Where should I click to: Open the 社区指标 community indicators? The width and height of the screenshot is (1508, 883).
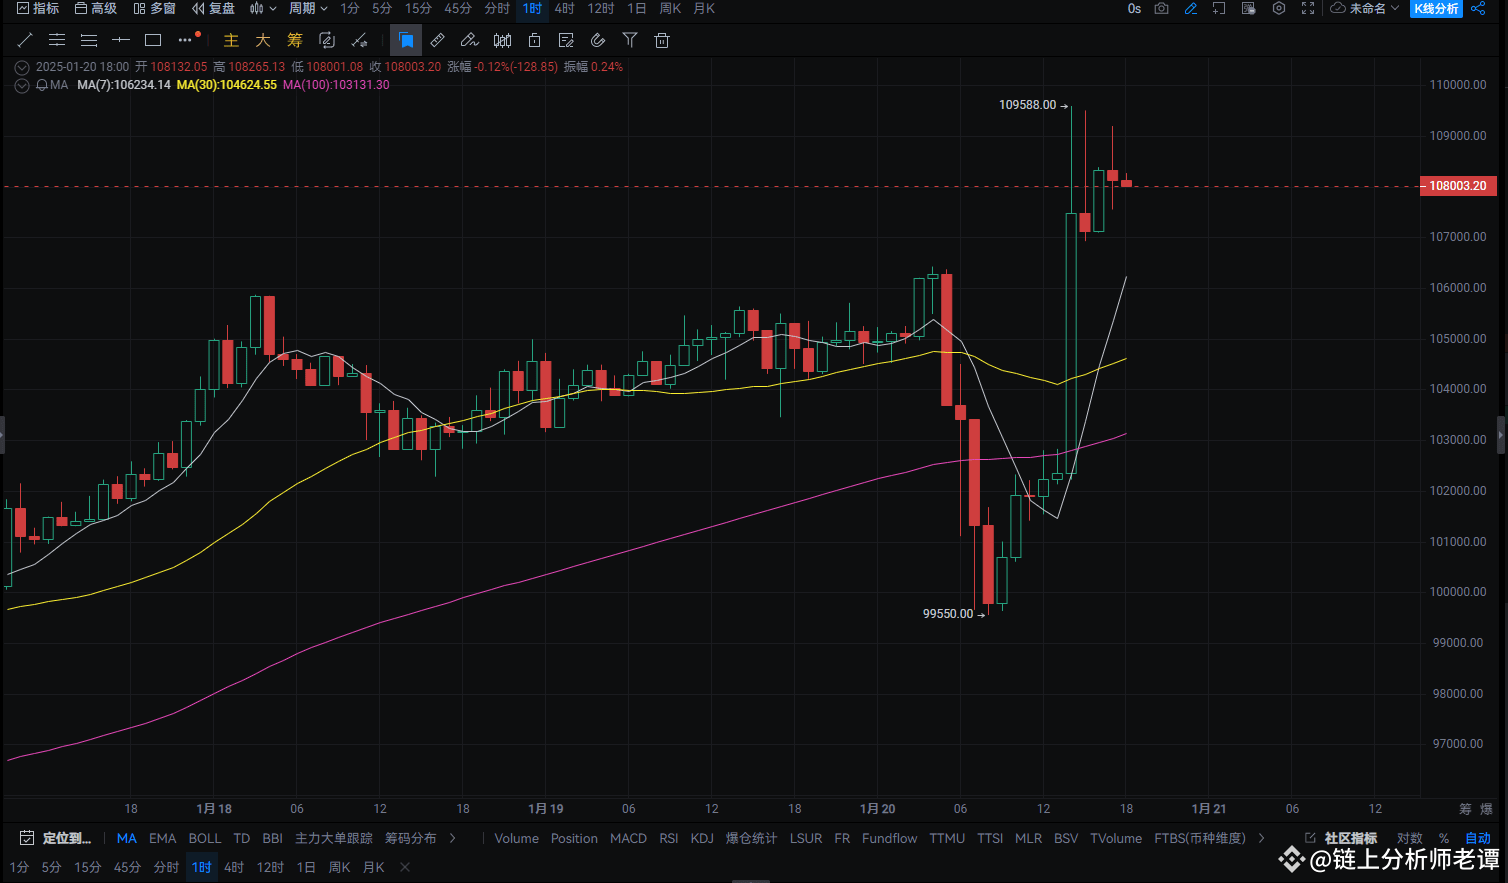pyautogui.click(x=1341, y=838)
